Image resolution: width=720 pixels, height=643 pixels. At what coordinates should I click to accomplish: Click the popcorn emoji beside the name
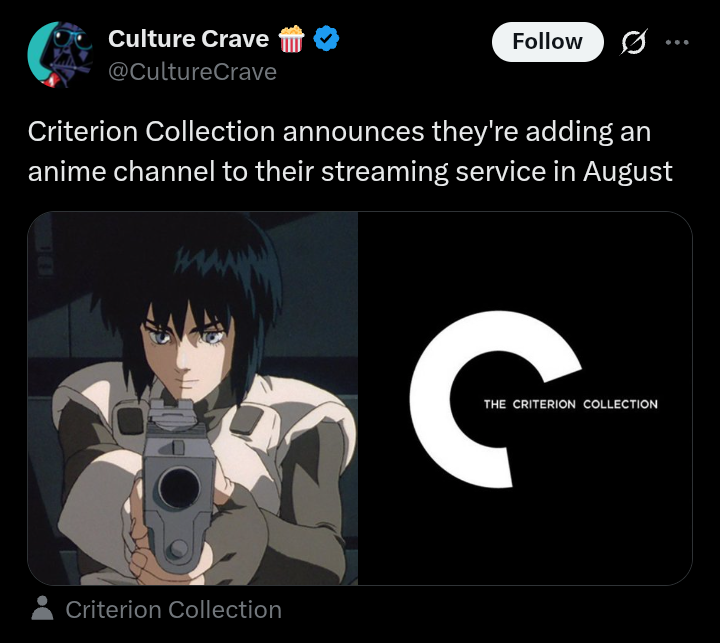pos(291,39)
